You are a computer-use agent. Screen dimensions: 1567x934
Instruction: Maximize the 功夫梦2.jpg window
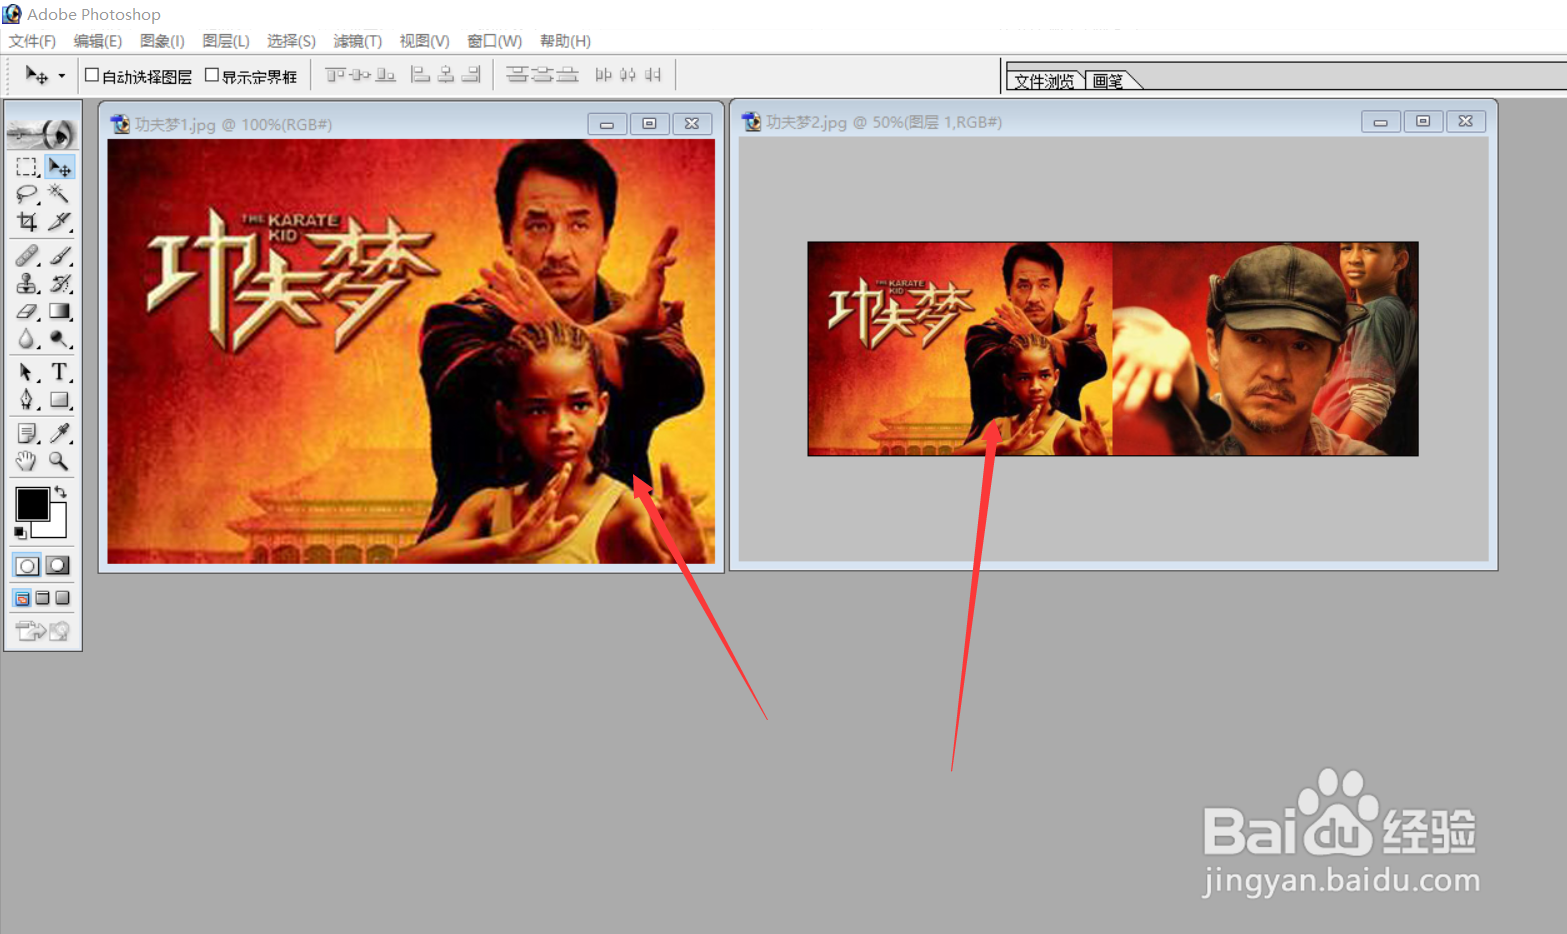coord(1423,121)
